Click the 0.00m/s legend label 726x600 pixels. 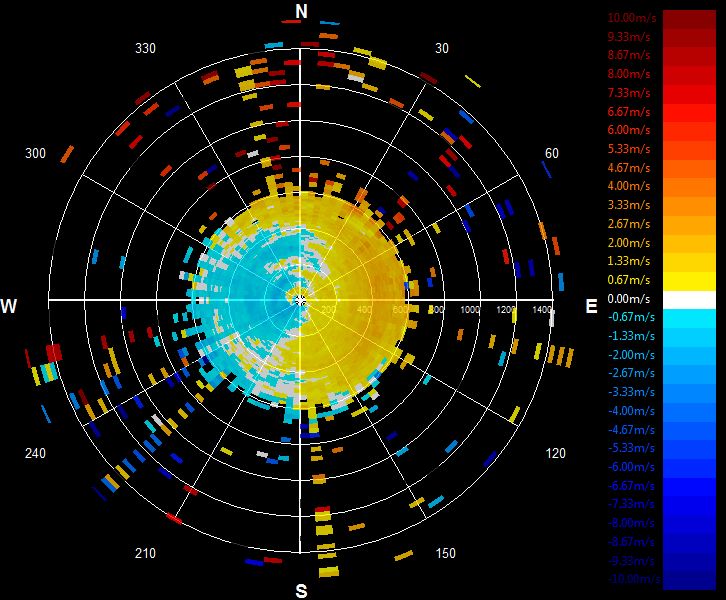[629, 299]
